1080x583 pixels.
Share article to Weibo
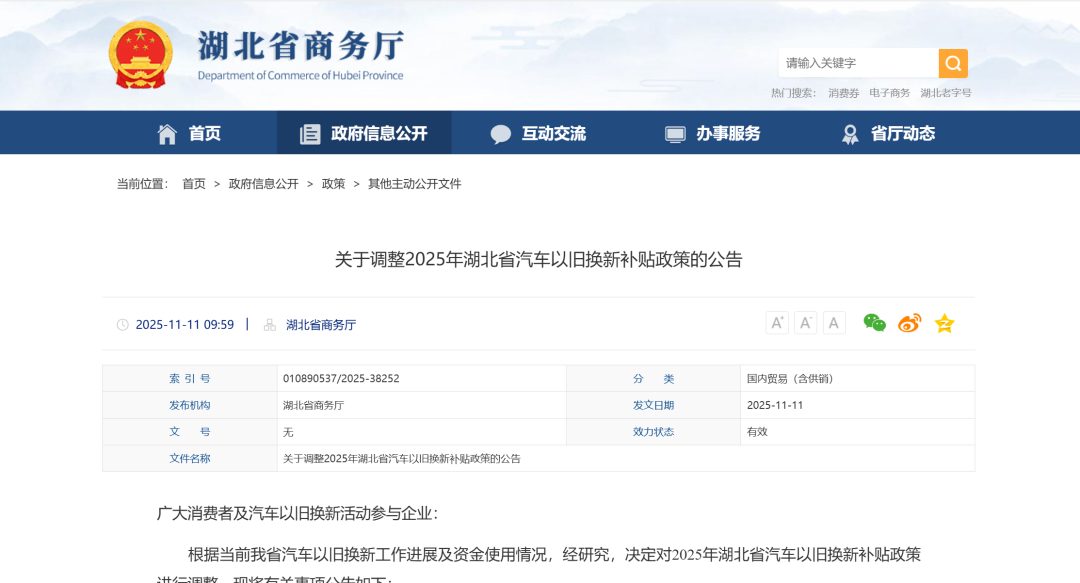[909, 323]
